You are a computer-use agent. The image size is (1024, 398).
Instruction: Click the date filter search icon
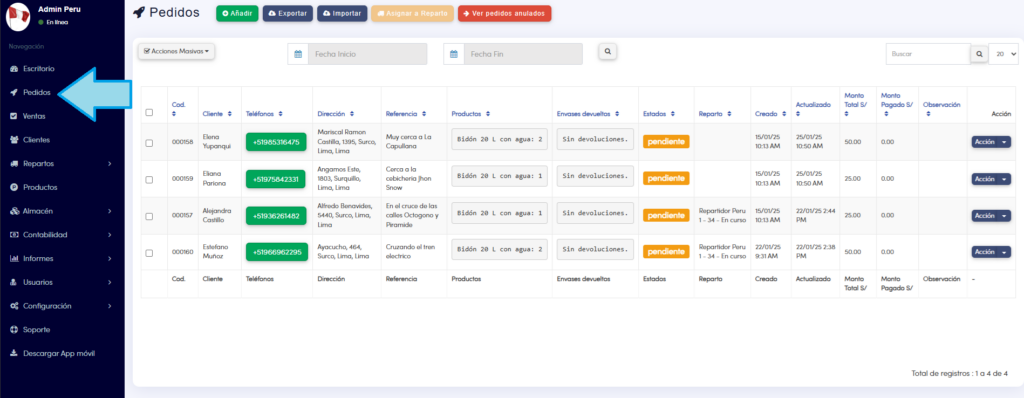point(607,51)
